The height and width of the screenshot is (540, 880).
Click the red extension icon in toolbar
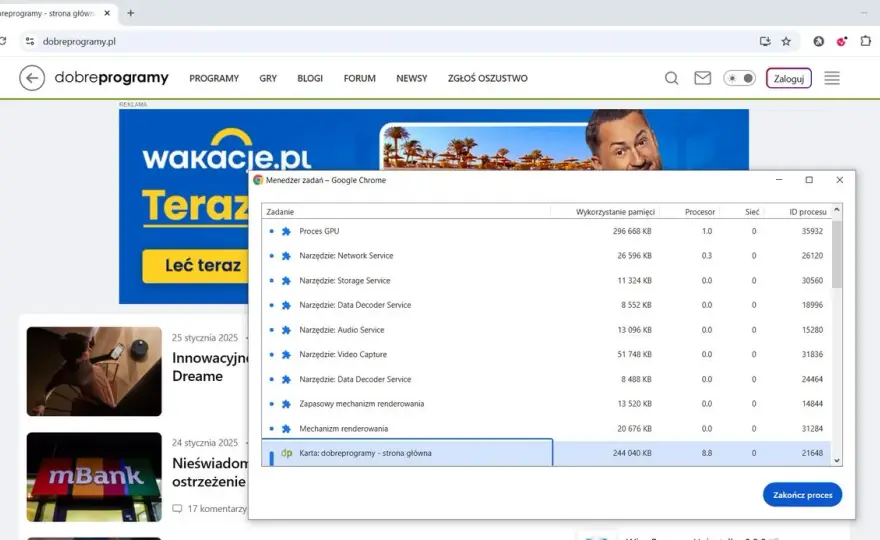841,41
